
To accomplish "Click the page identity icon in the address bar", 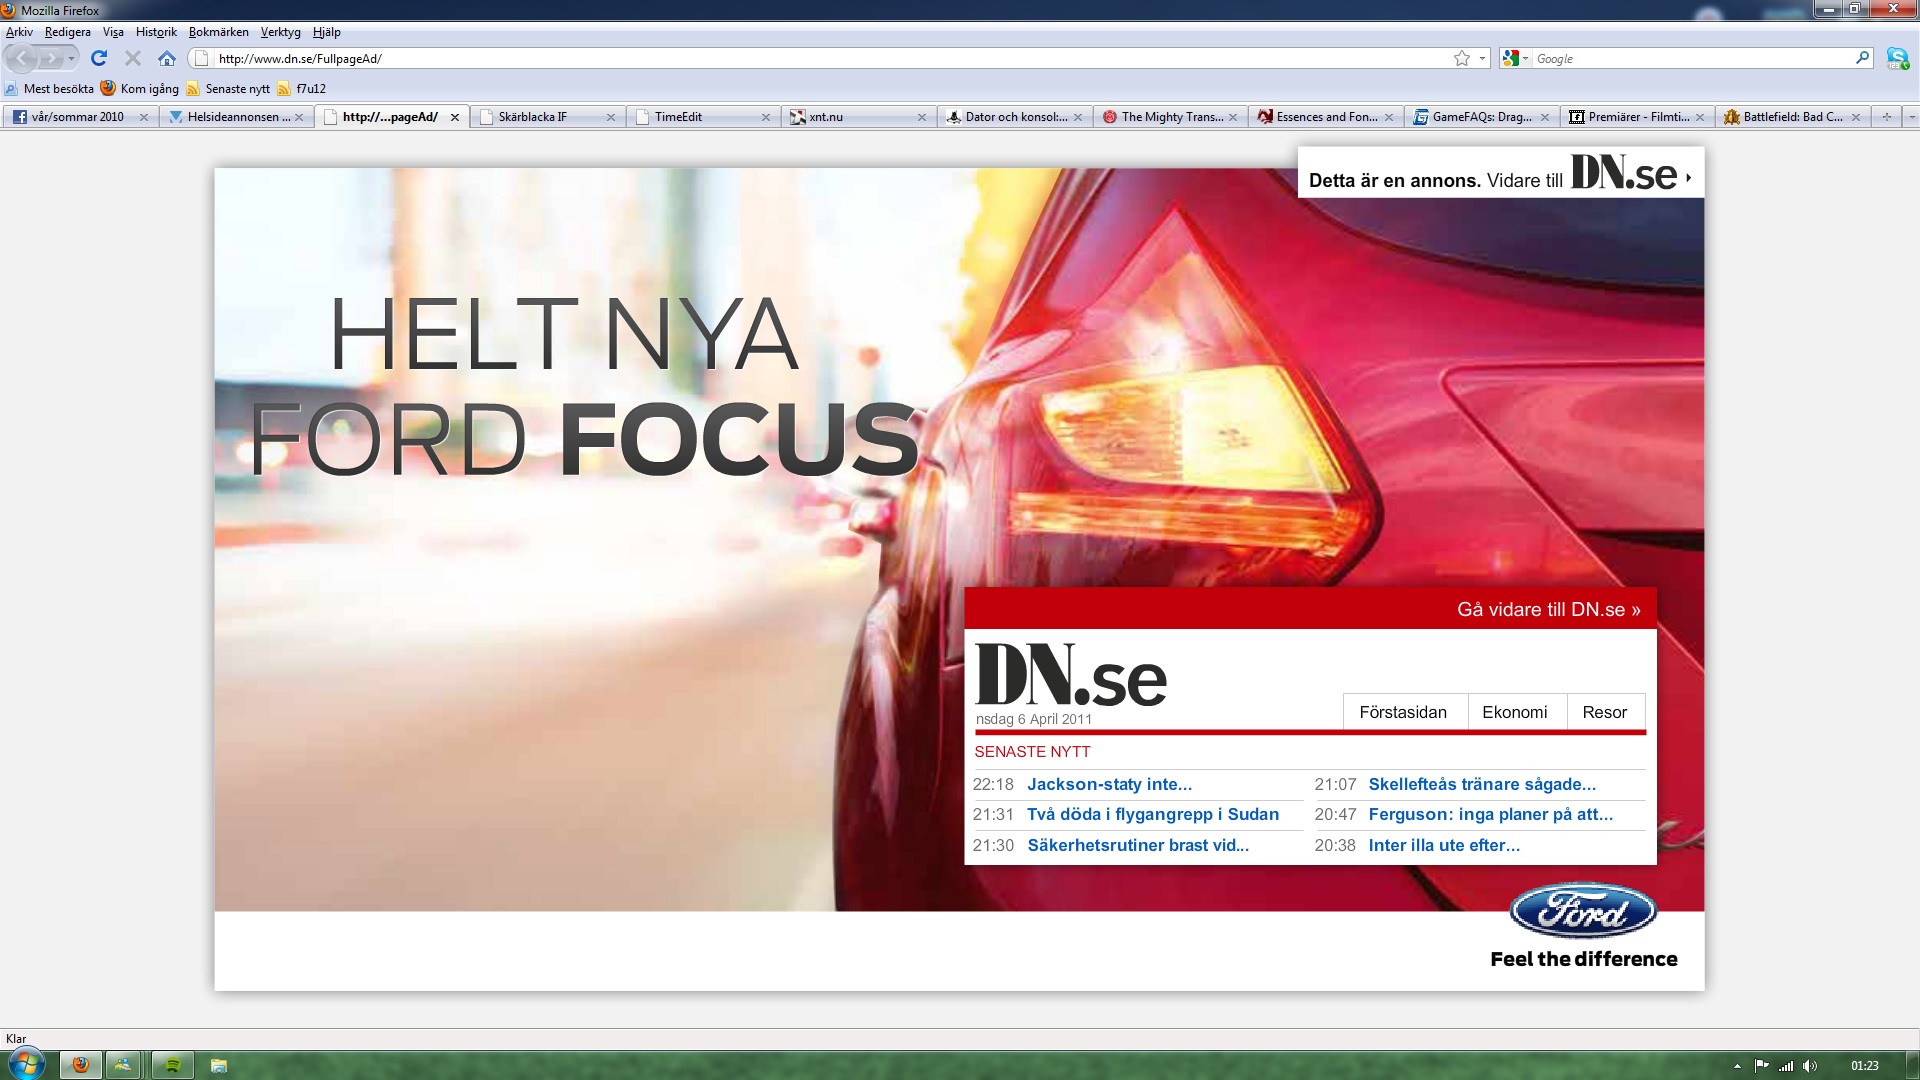I will click(201, 59).
